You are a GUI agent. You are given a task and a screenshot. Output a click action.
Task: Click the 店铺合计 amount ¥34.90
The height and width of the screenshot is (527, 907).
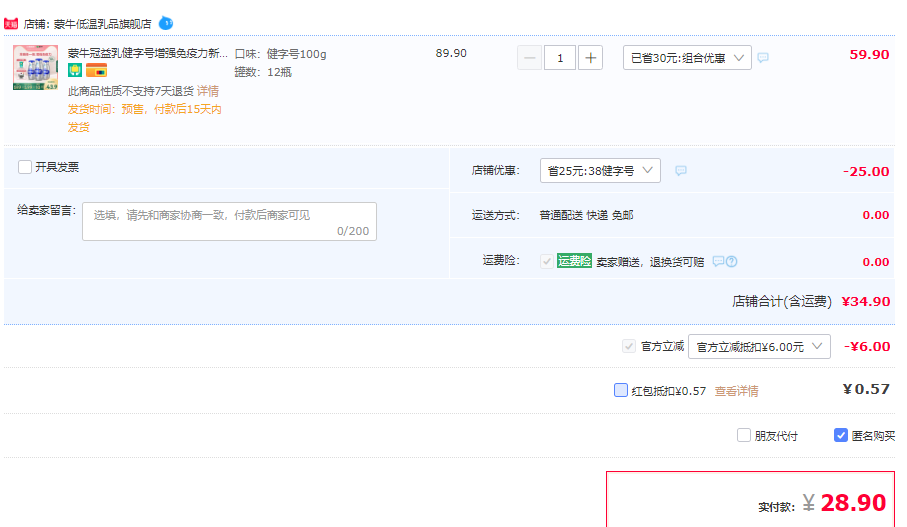865,301
